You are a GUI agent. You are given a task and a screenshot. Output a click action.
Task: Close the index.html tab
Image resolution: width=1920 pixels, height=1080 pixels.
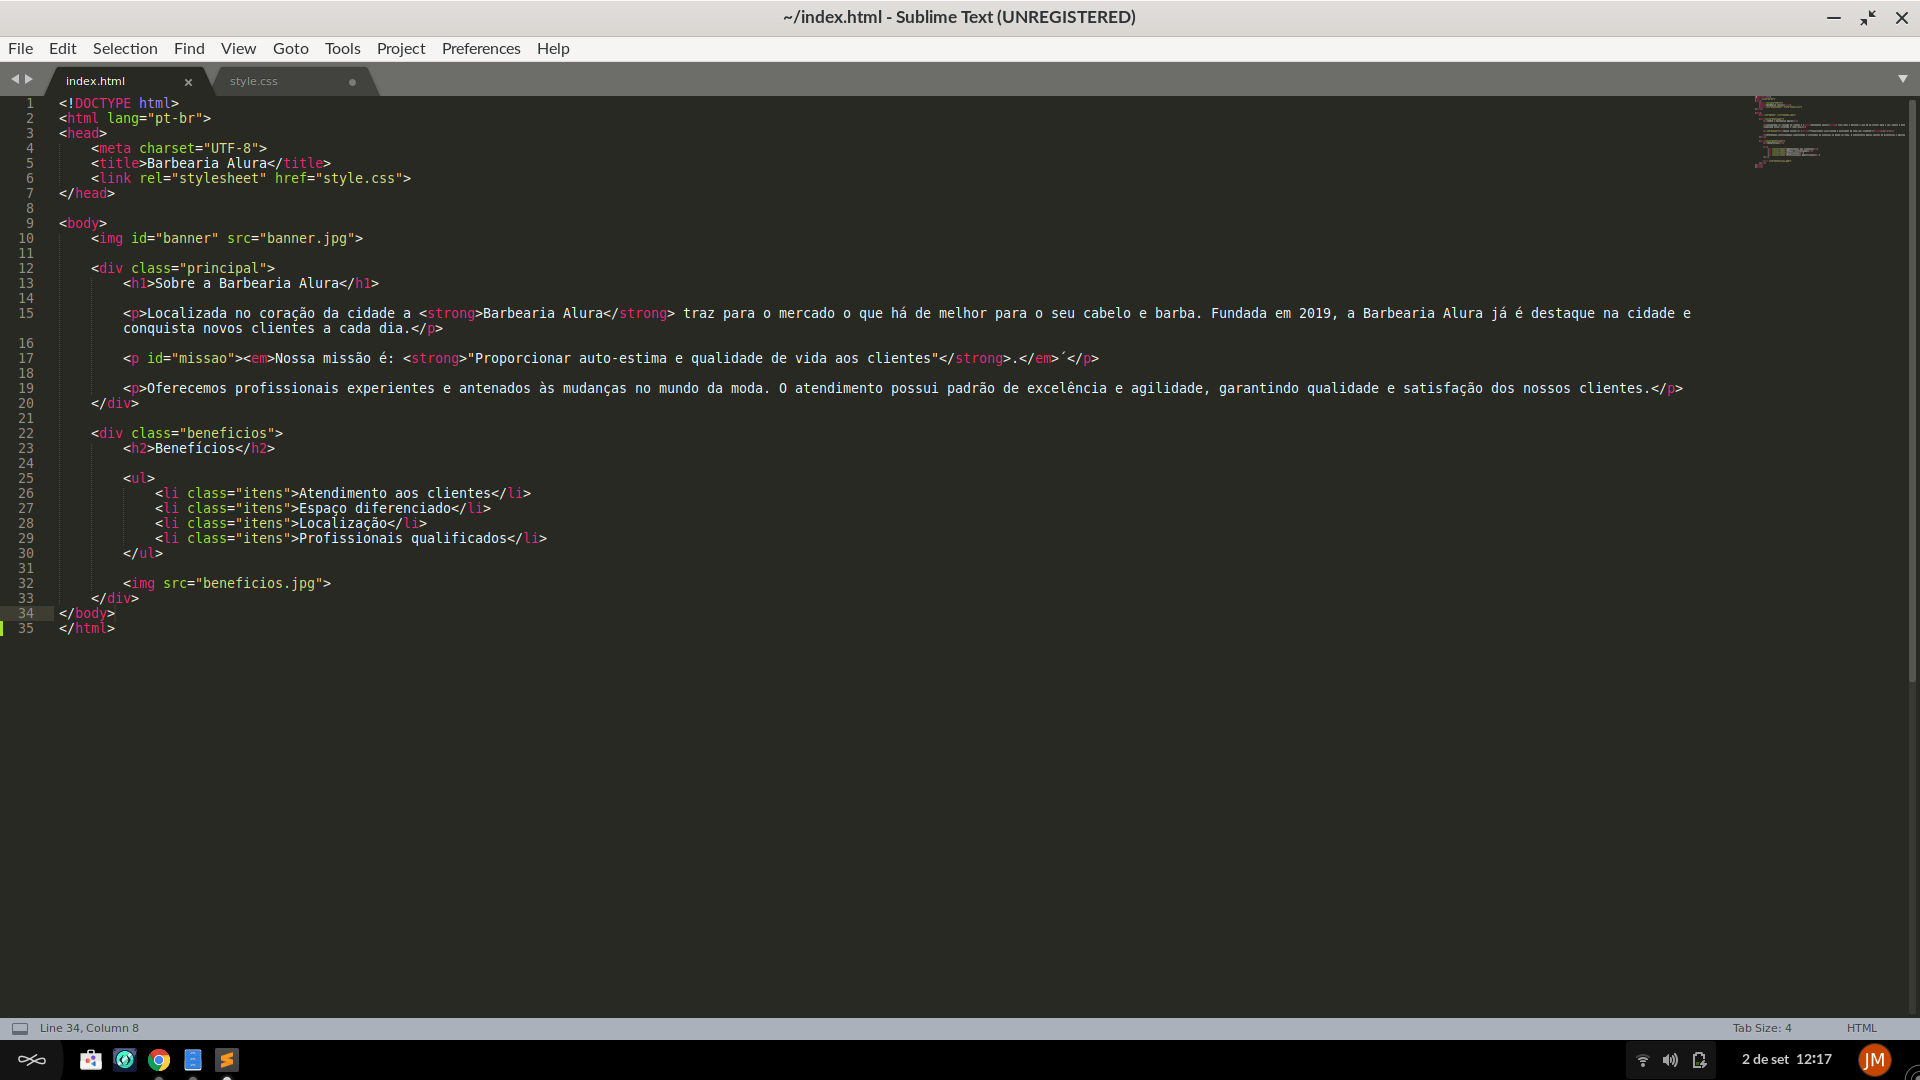[x=188, y=82]
